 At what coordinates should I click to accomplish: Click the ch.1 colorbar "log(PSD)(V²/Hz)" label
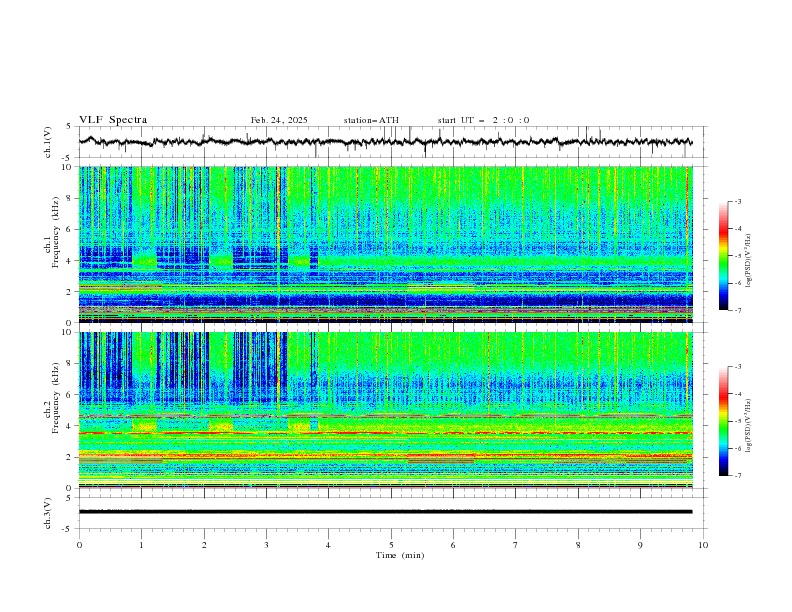coord(749,261)
